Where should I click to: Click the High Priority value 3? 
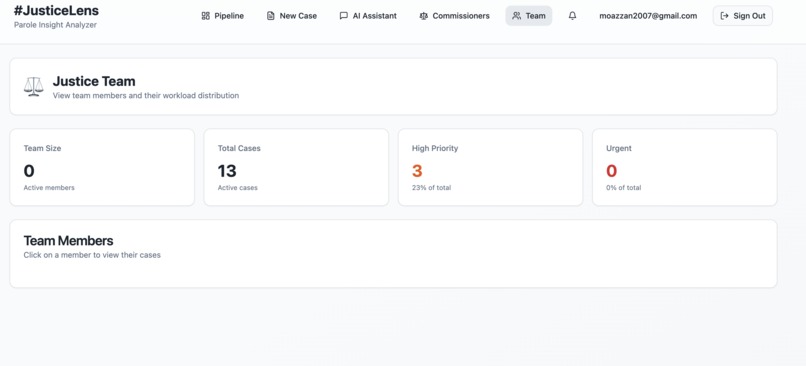[x=417, y=171]
